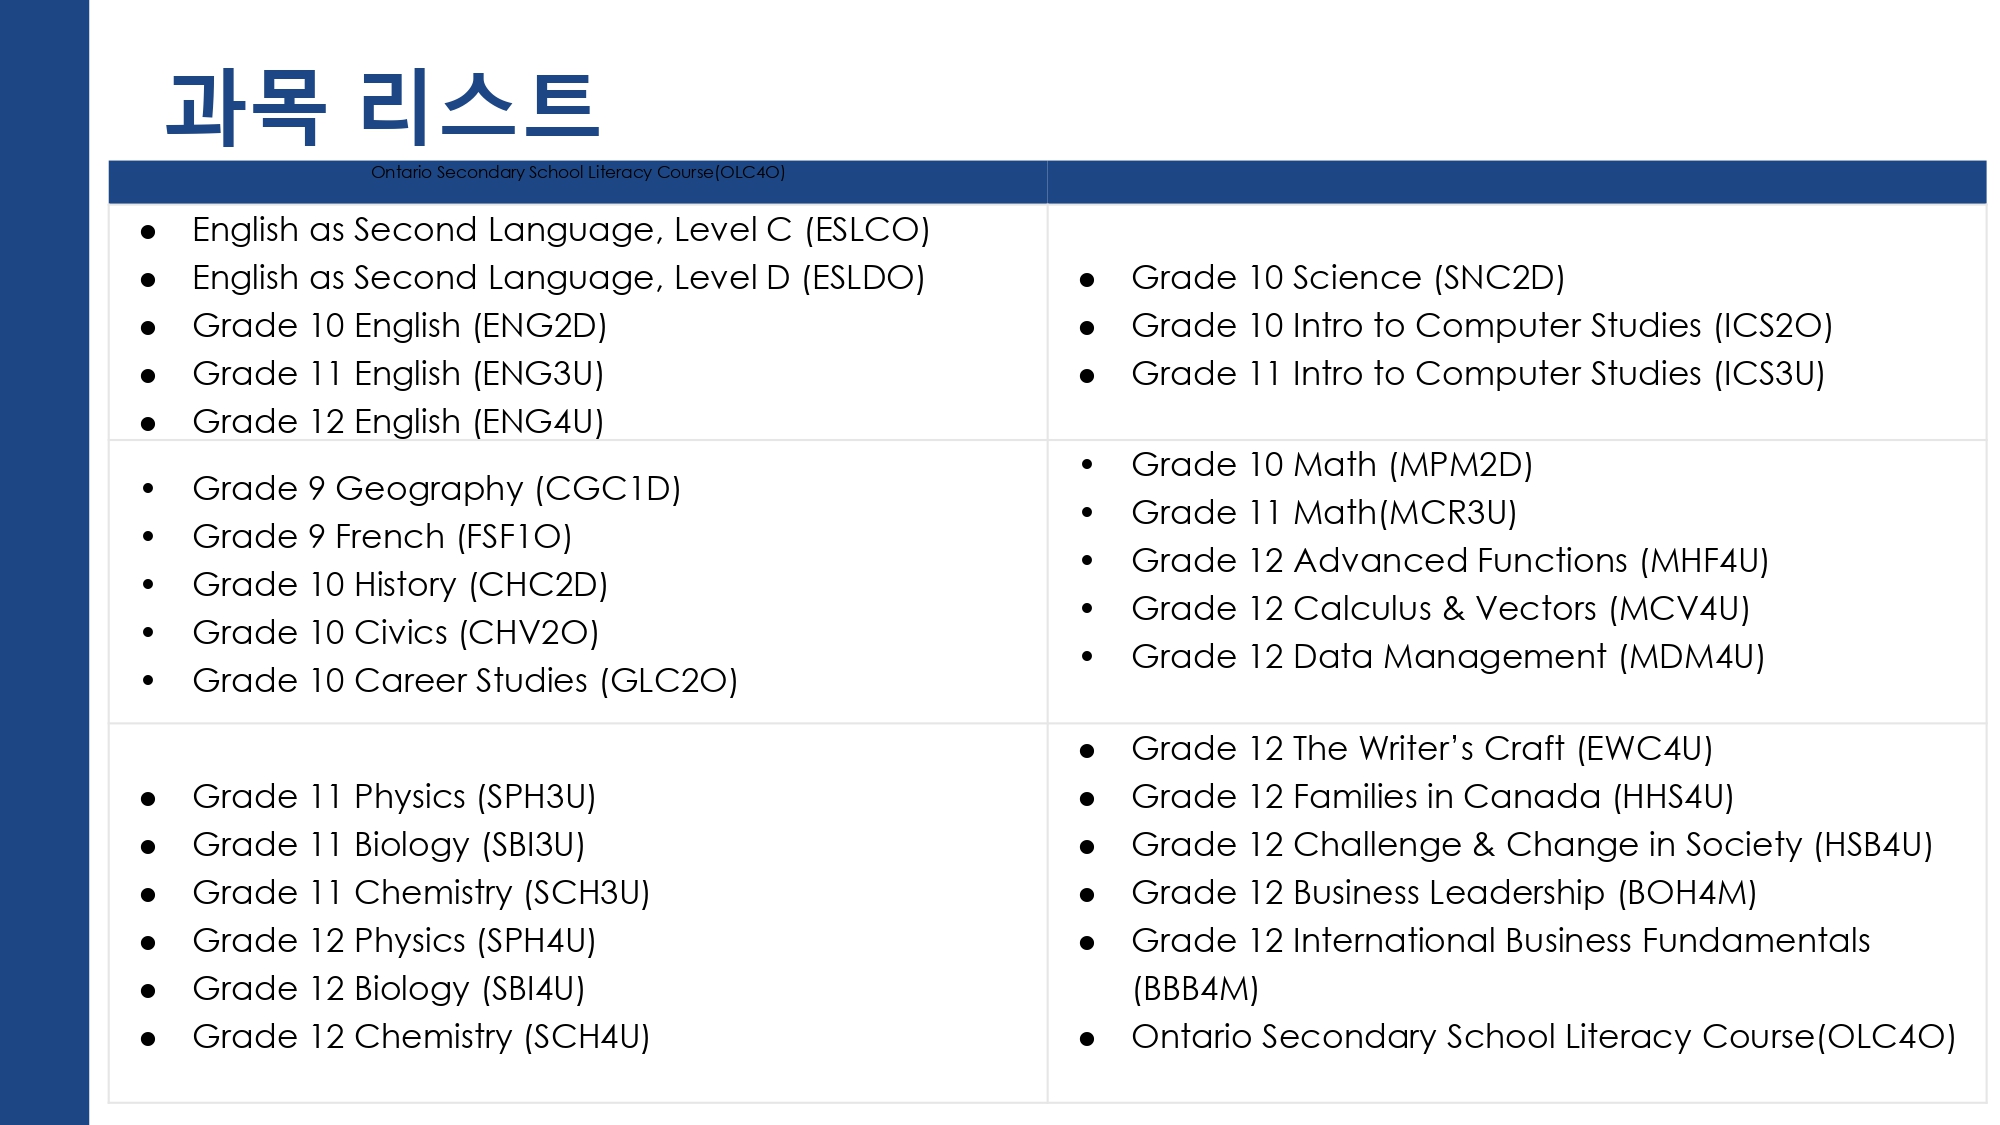This screenshot has height=1125, width=2000.
Task: Select Grade 9 French (FSF1O) line
Action: click(x=382, y=537)
